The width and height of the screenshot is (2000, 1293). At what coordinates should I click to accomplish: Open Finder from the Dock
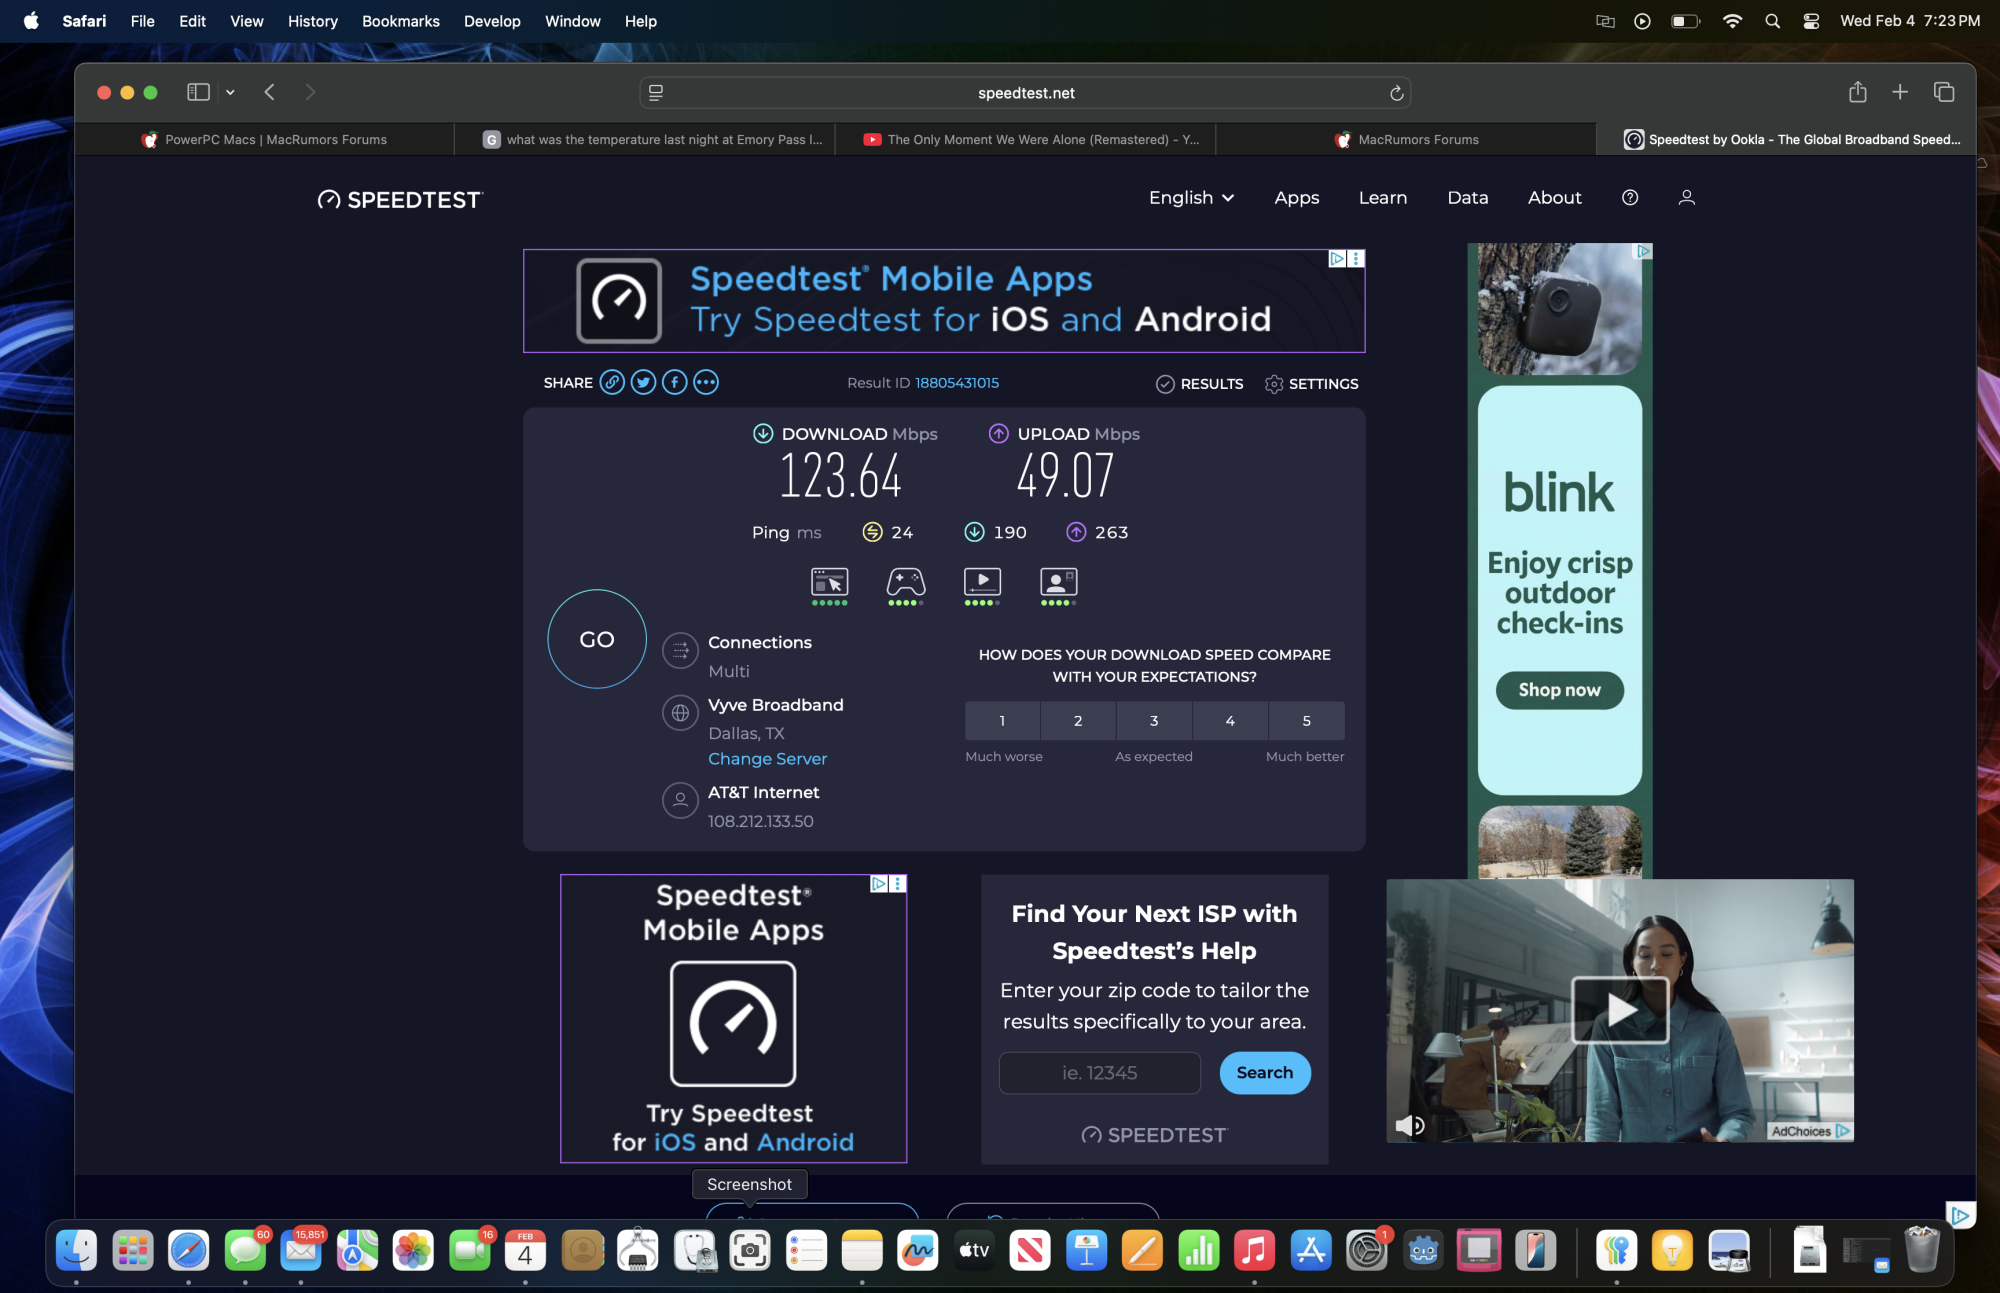77,1250
